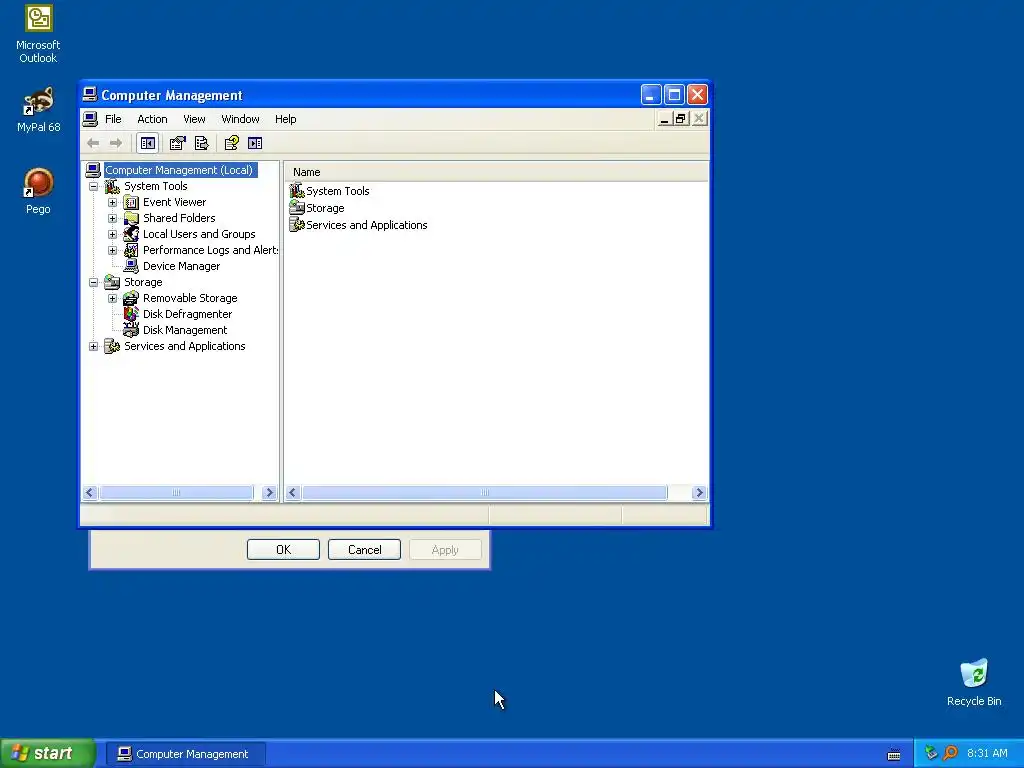Image resolution: width=1024 pixels, height=768 pixels.
Task: Click the Forward arrow toolbar icon
Action: point(116,143)
